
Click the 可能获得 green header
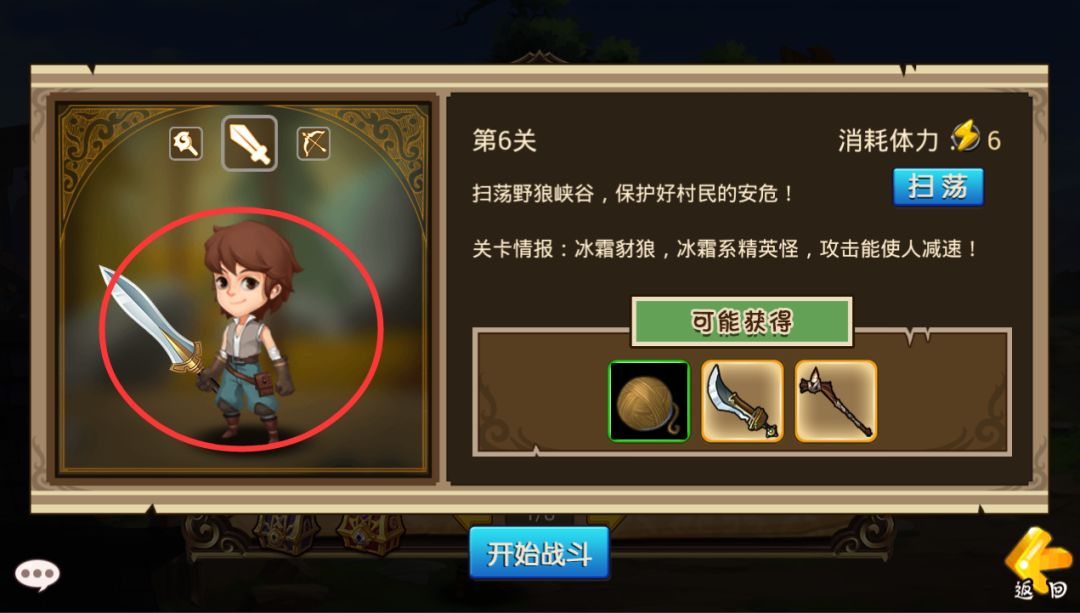tap(742, 322)
